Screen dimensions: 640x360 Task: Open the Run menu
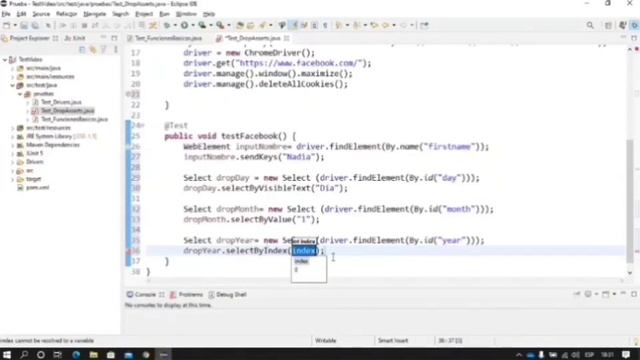tap(164, 14)
